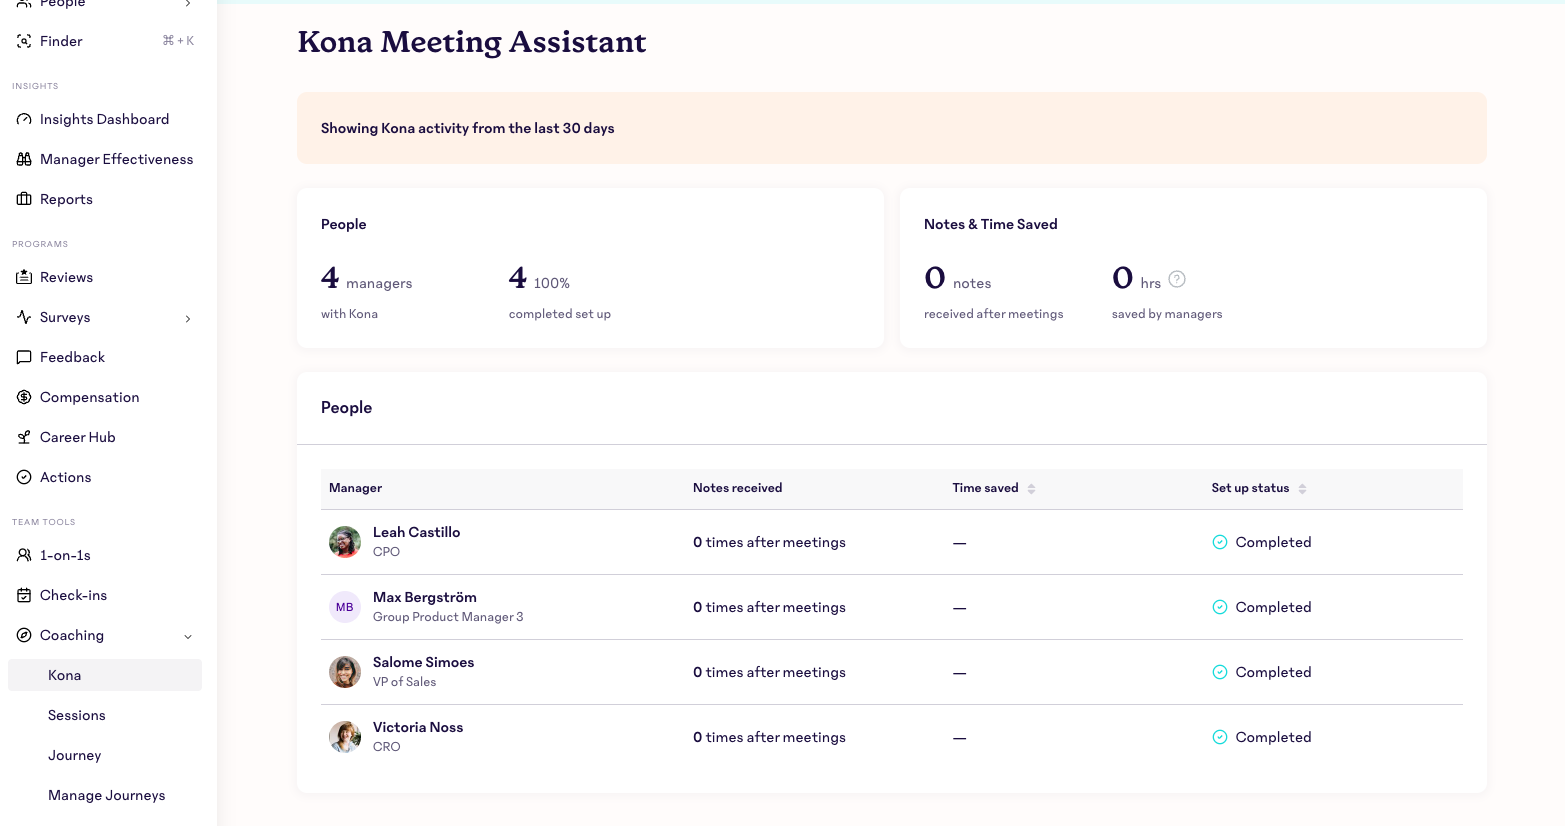Sort table by Time saved column
The image size is (1565, 826).
click(x=1031, y=489)
